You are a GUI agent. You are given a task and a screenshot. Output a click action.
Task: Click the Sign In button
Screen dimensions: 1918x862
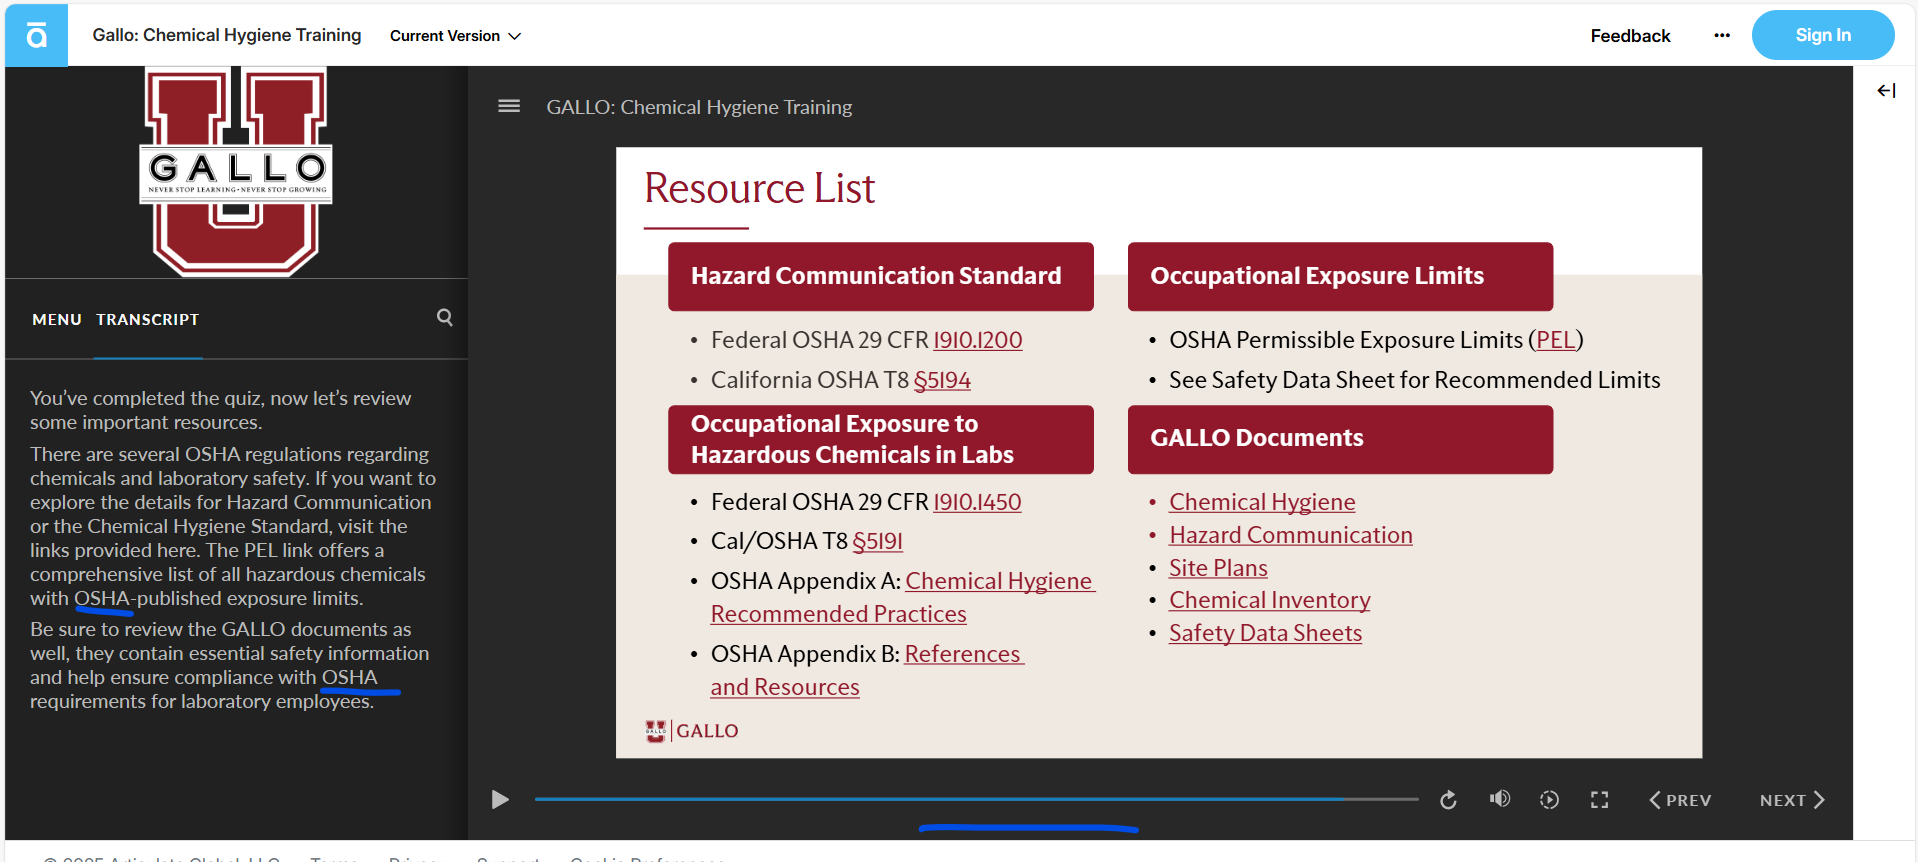pyautogui.click(x=1822, y=36)
